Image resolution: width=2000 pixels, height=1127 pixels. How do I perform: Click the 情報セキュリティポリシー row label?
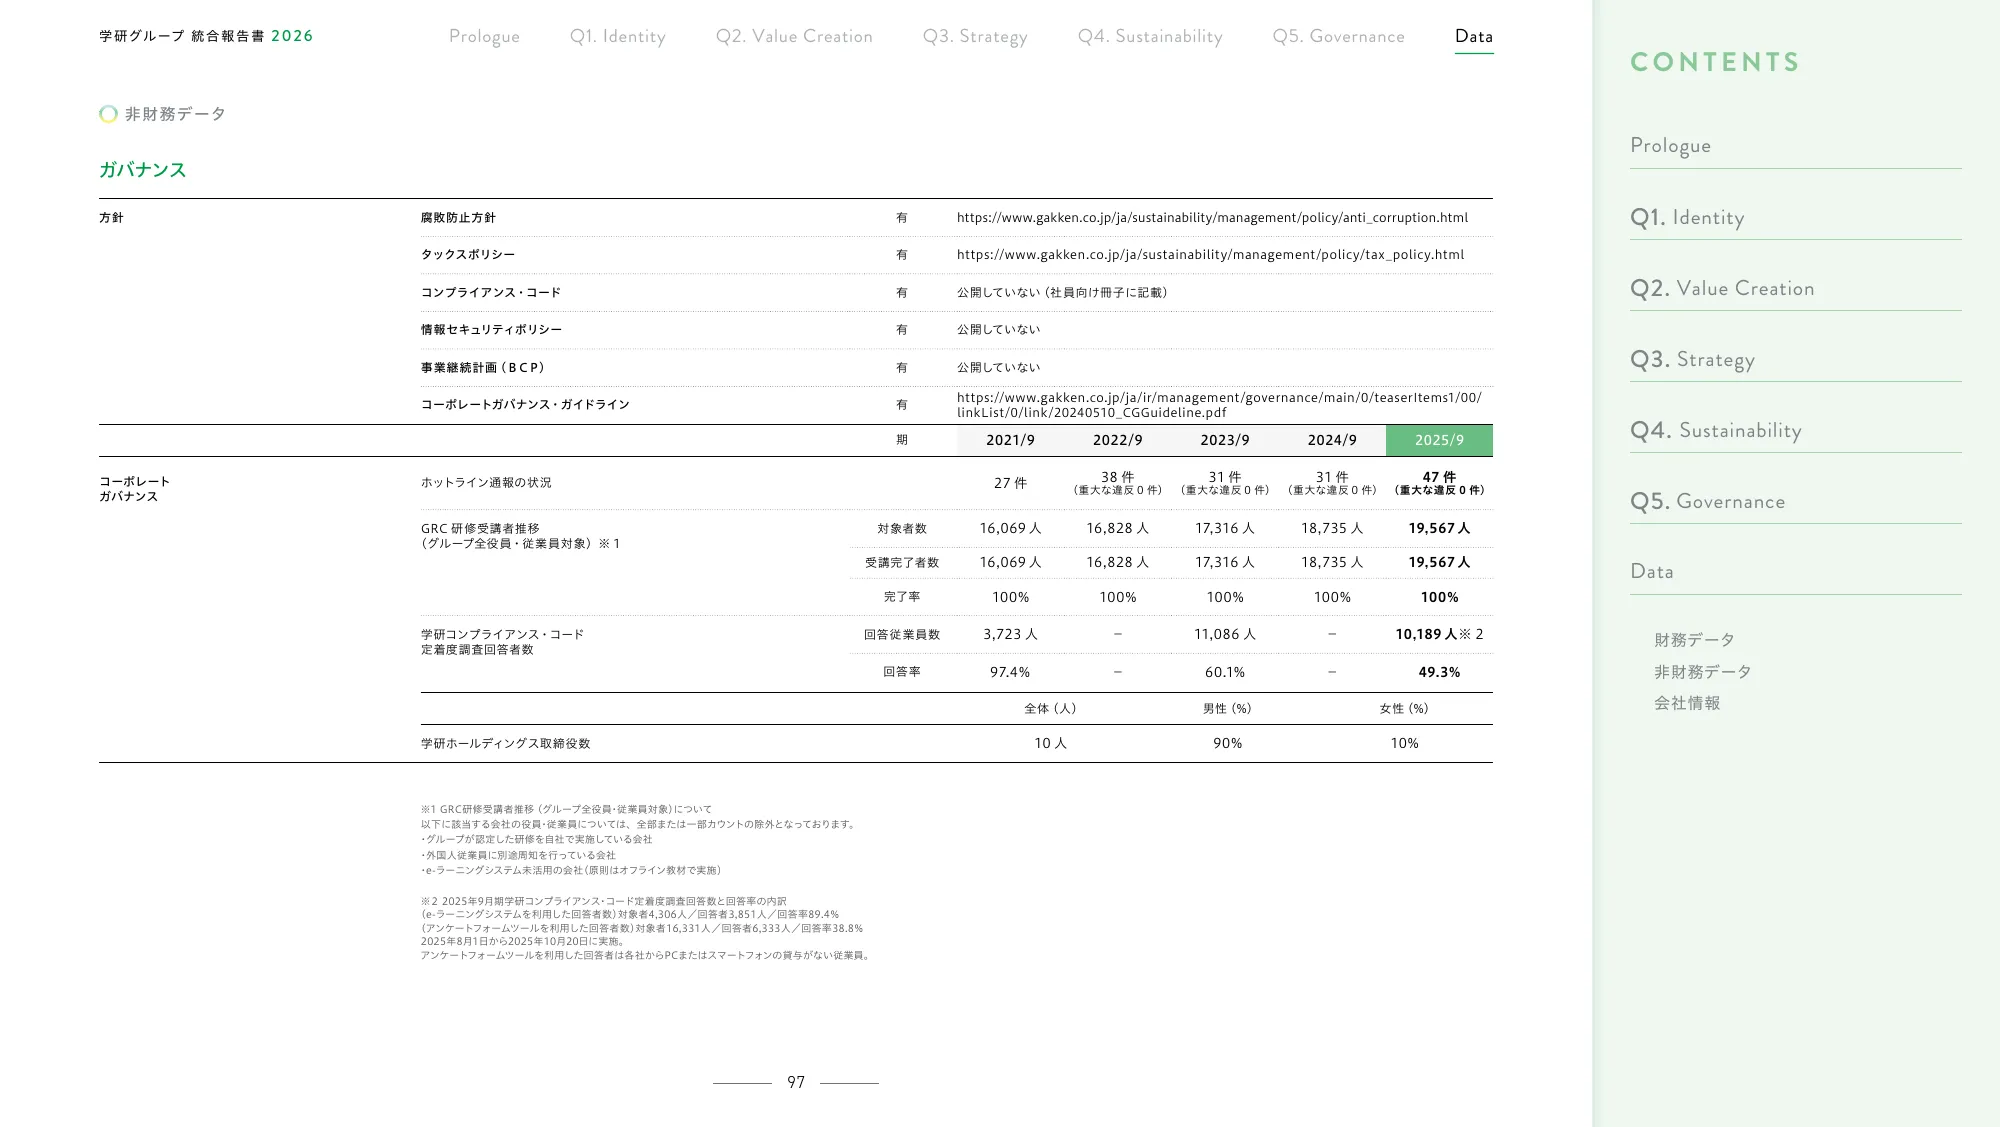point(491,330)
